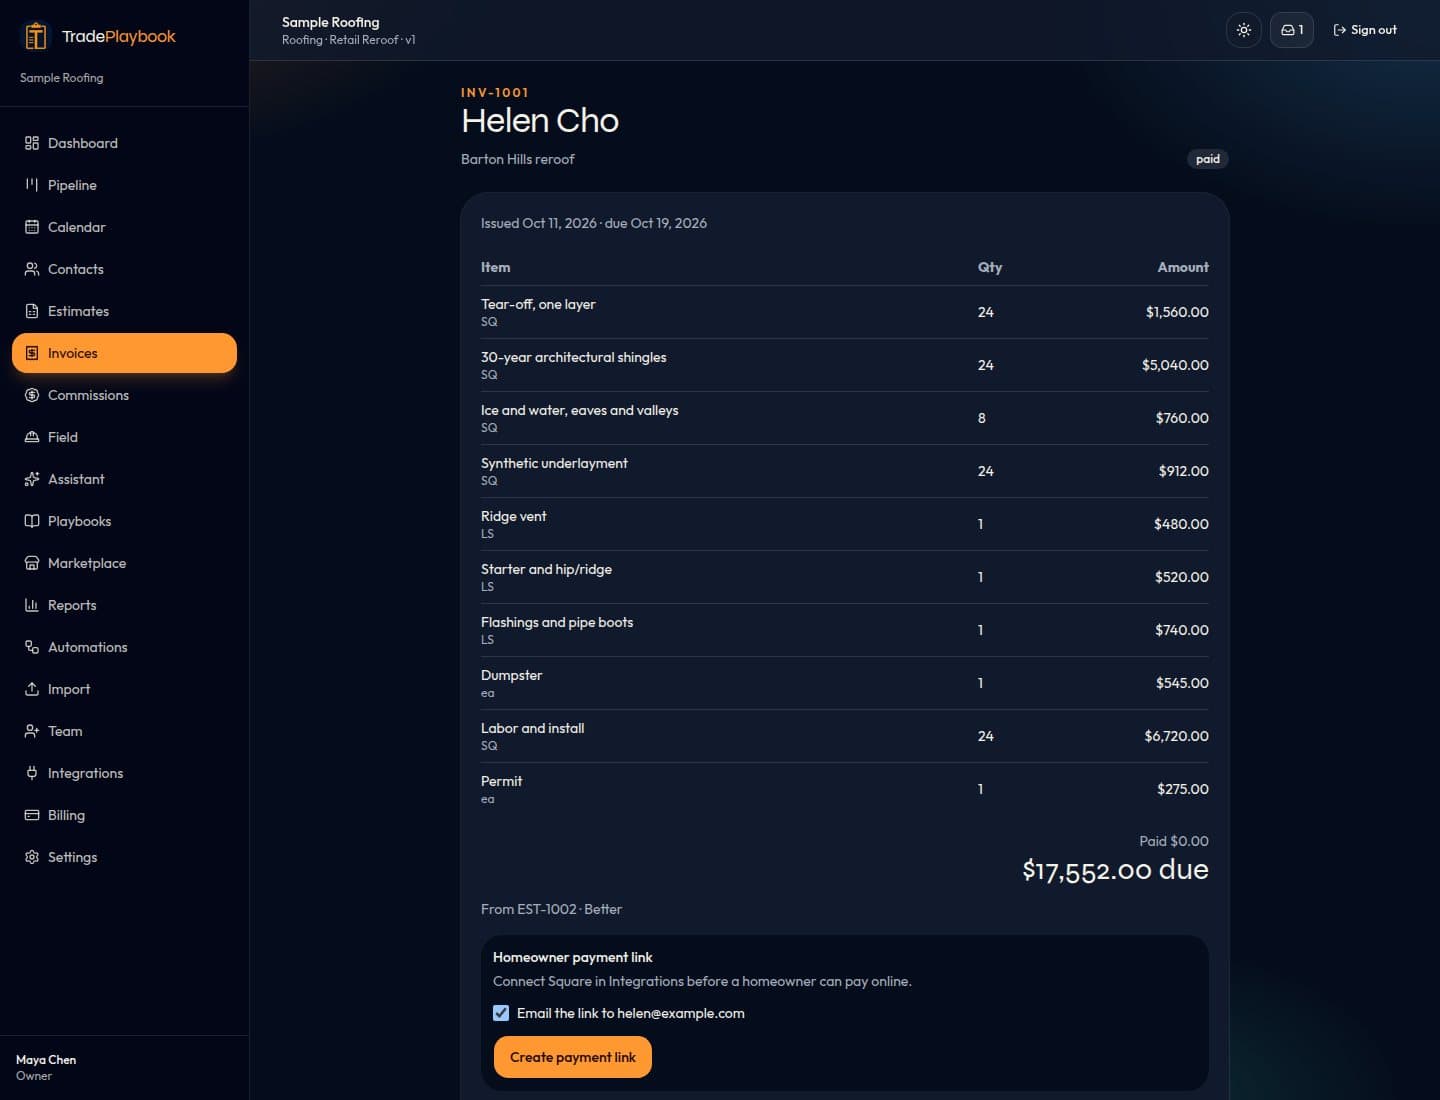Image resolution: width=1440 pixels, height=1100 pixels.
Task: Click the From EST-1002 · Better reference
Action: pos(551,909)
